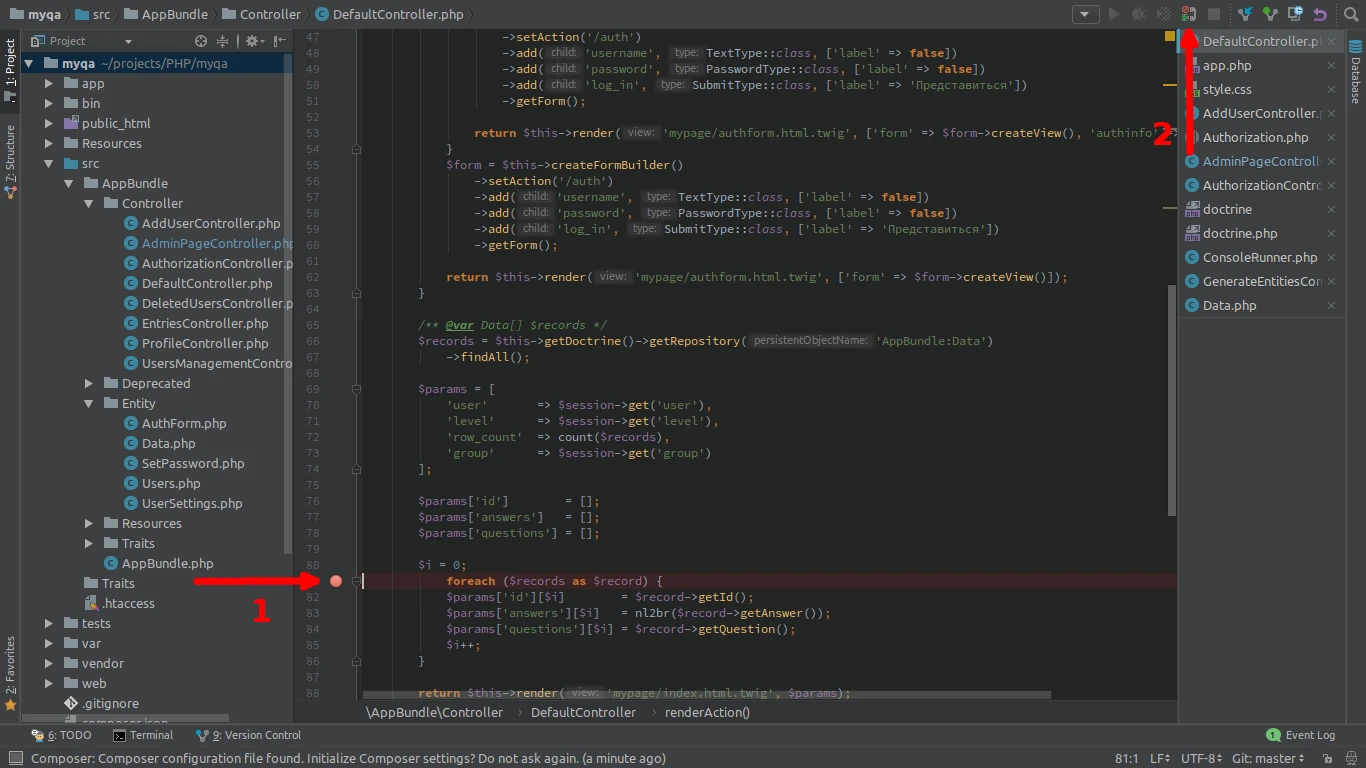Open Search Everywhere magnifier icon
The height and width of the screenshot is (768, 1366).
click(1351, 14)
